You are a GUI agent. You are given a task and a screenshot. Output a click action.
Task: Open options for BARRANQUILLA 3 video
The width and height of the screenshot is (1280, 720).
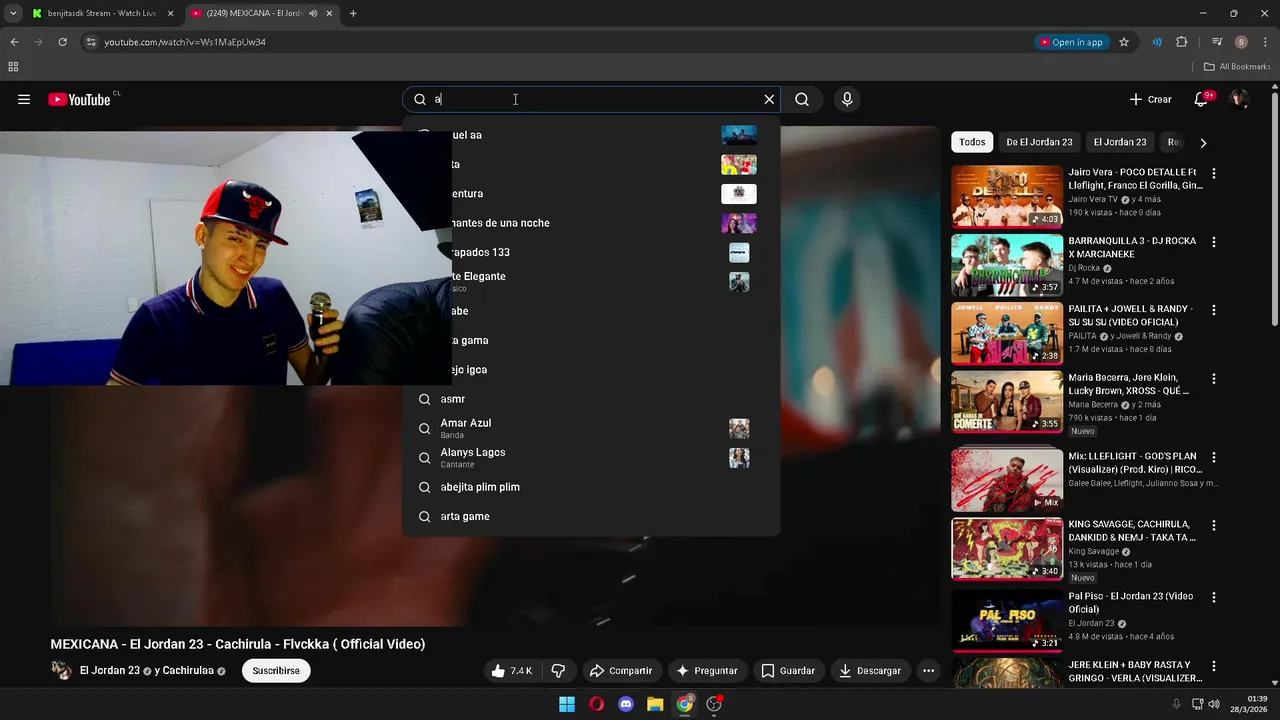(x=1214, y=242)
